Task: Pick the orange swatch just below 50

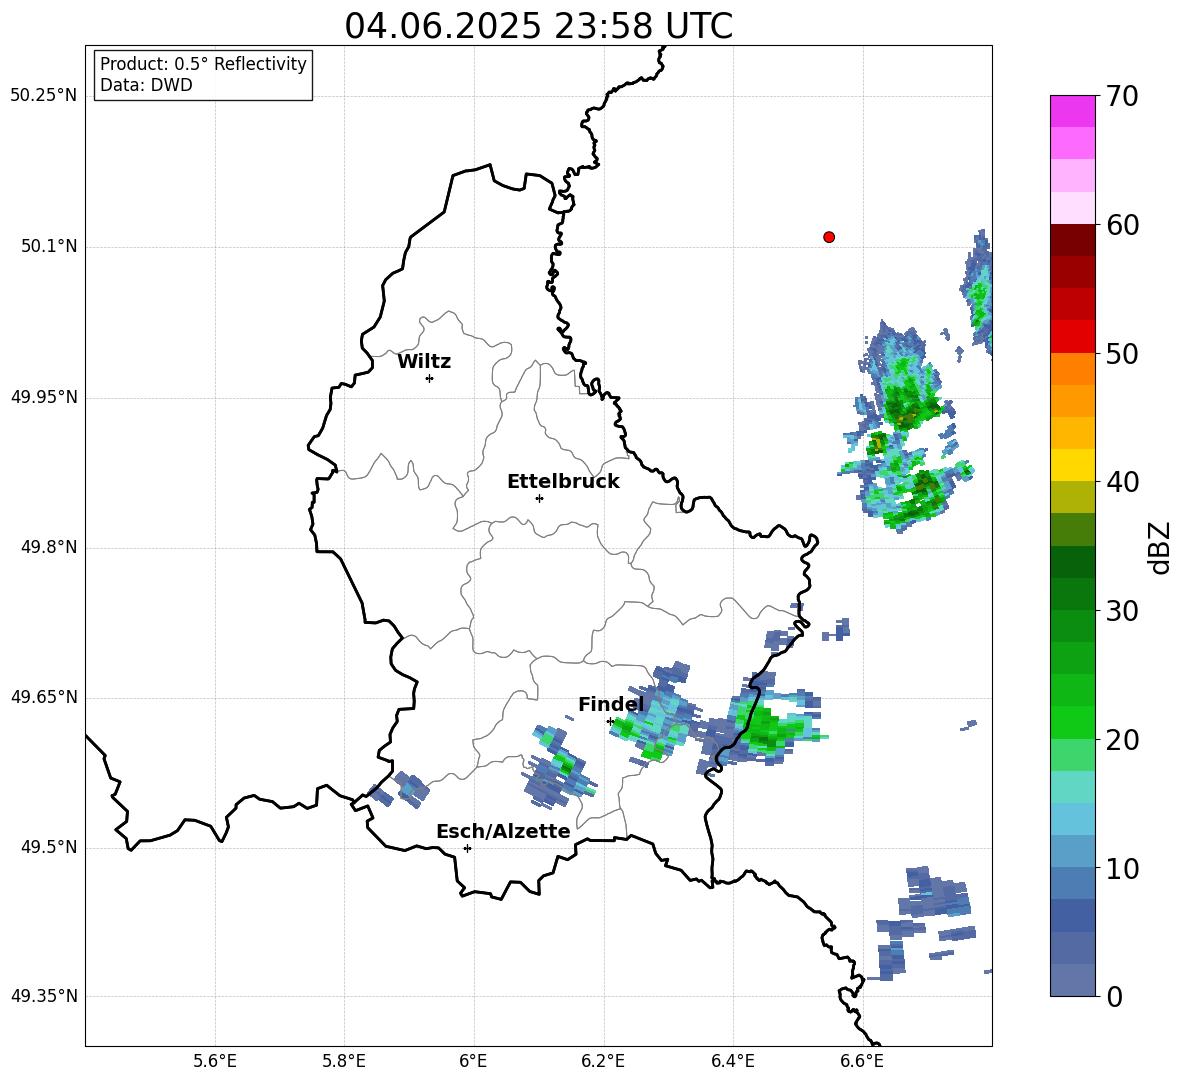Action: pyautogui.click(x=1072, y=369)
